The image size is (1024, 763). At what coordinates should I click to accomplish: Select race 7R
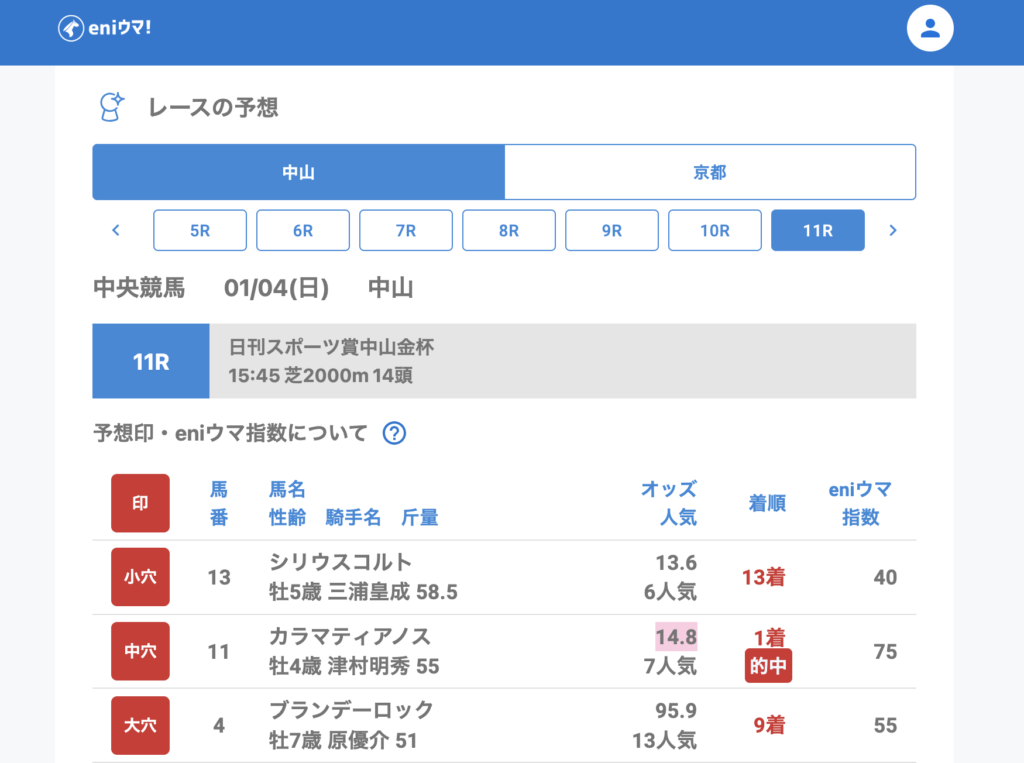[406, 230]
